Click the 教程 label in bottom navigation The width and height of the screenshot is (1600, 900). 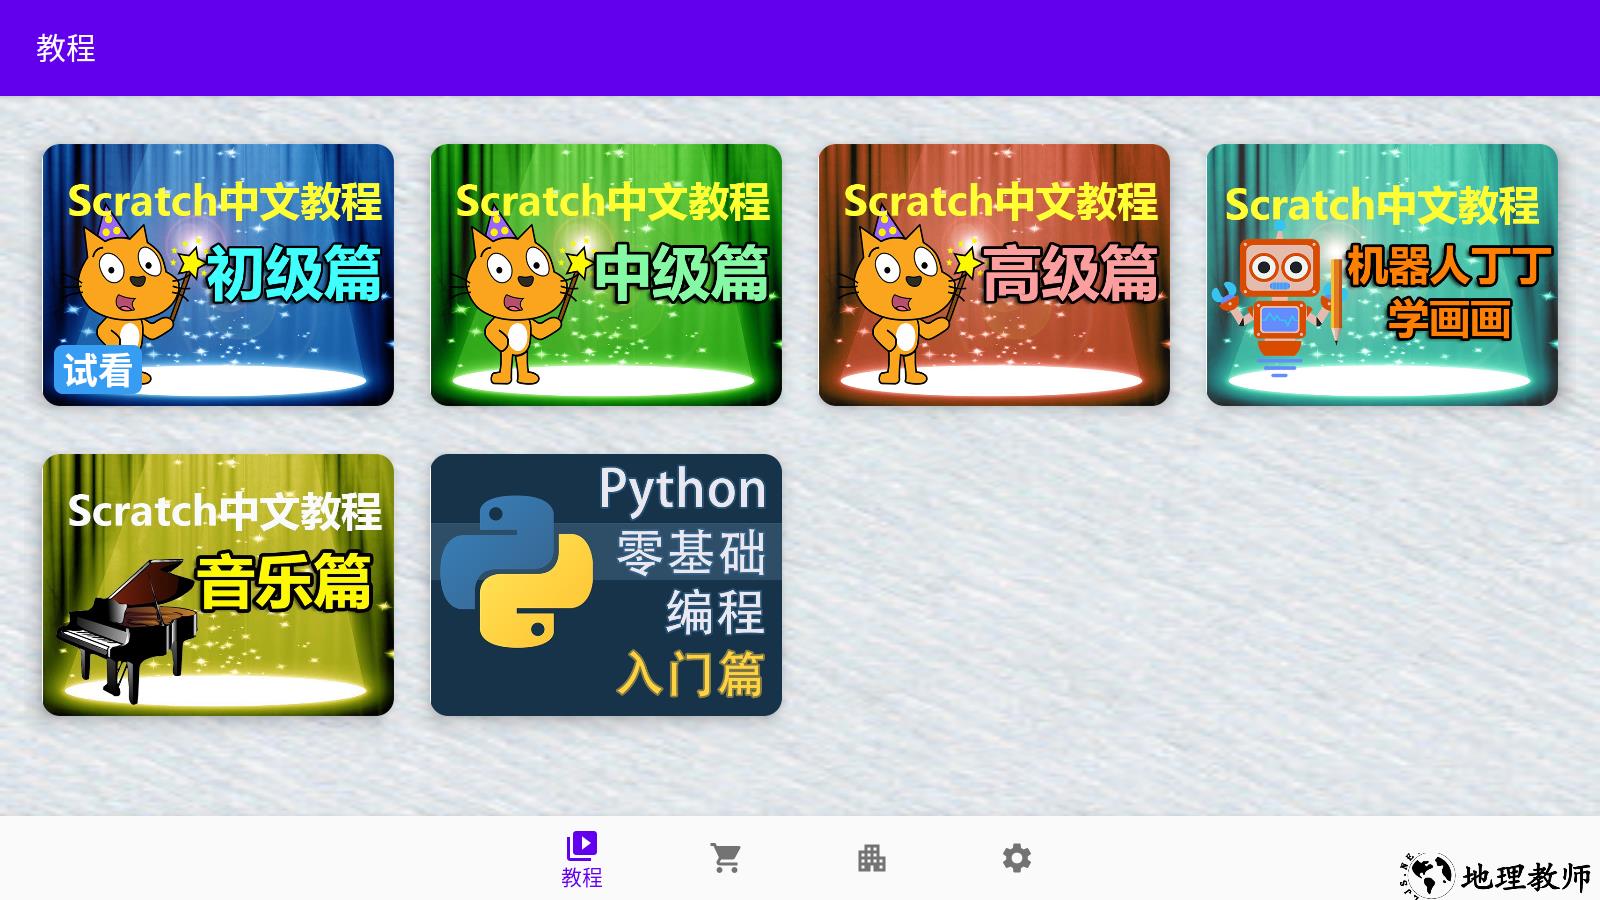tap(581, 878)
